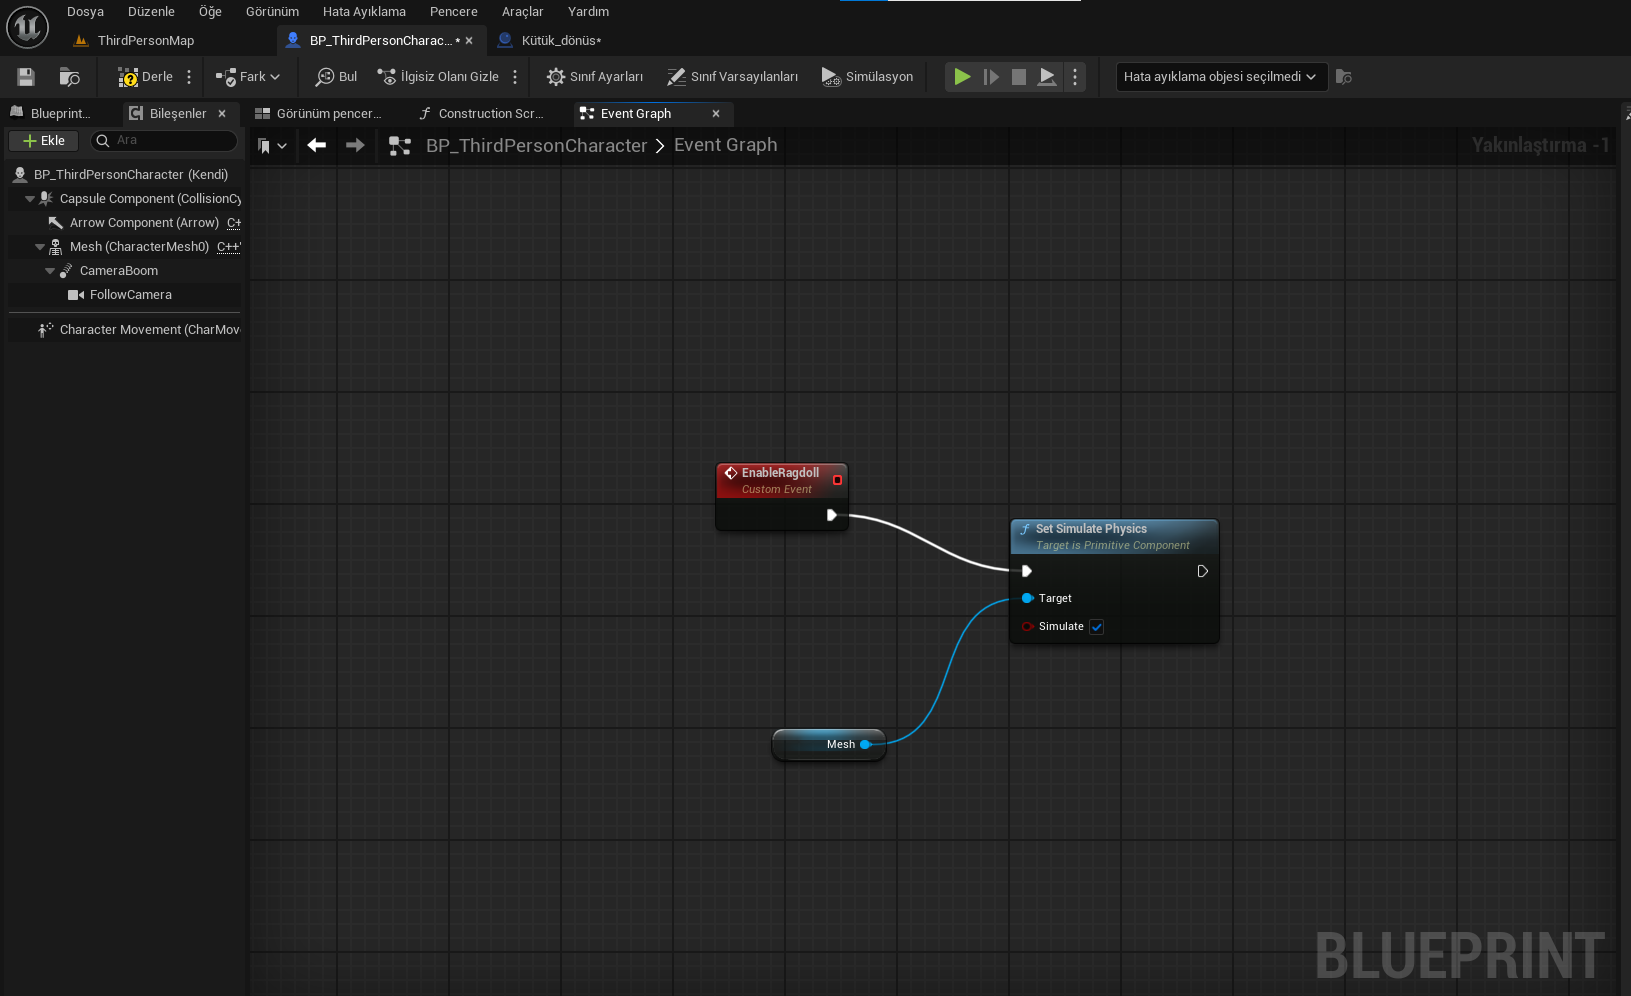Click Event Graph breadcrumb link
Viewport: 1631px width, 996px height.
pos(725,145)
